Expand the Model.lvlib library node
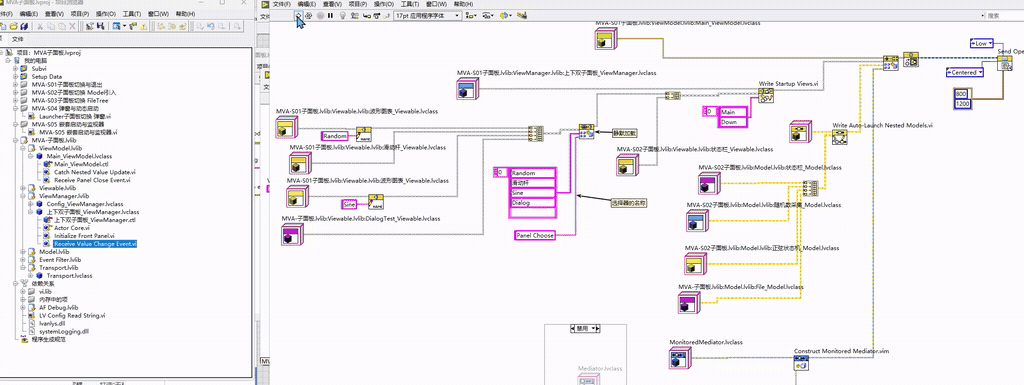 24,252
